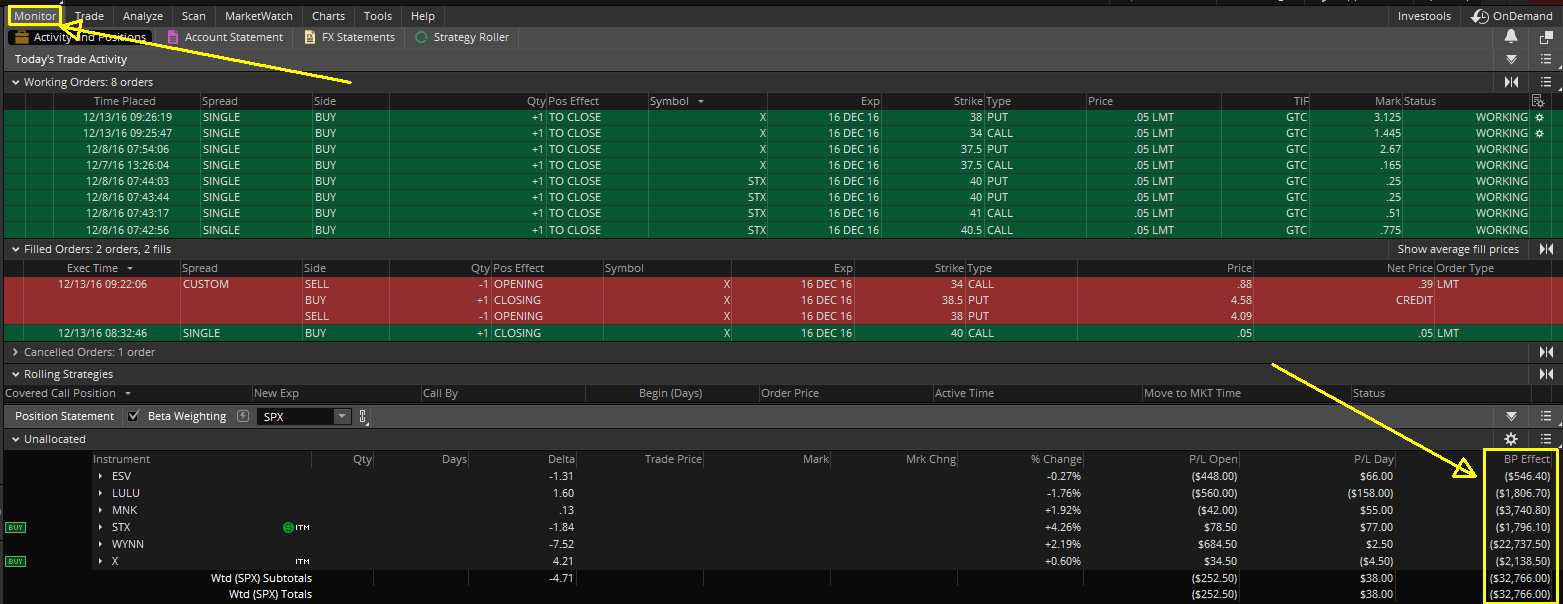This screenshot has width=1563, height=604.
Task: Click lightning icon beside Beta Weighting
Action: coord(243,416)
